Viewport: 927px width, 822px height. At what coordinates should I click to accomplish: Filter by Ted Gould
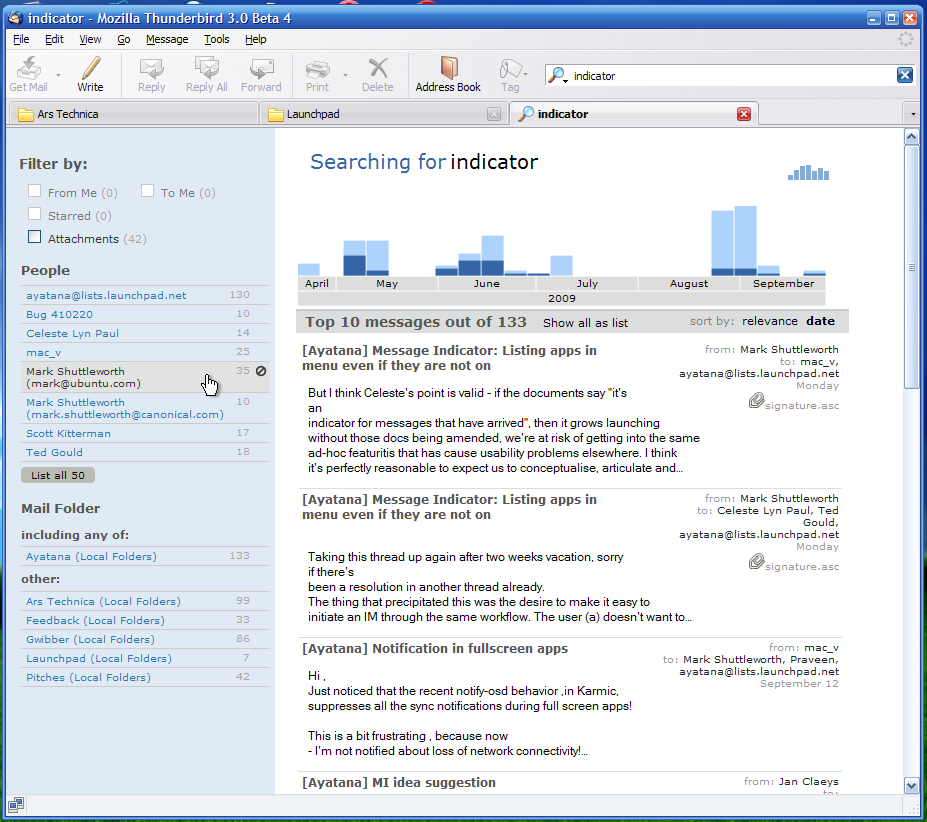[x=144, y=452]
